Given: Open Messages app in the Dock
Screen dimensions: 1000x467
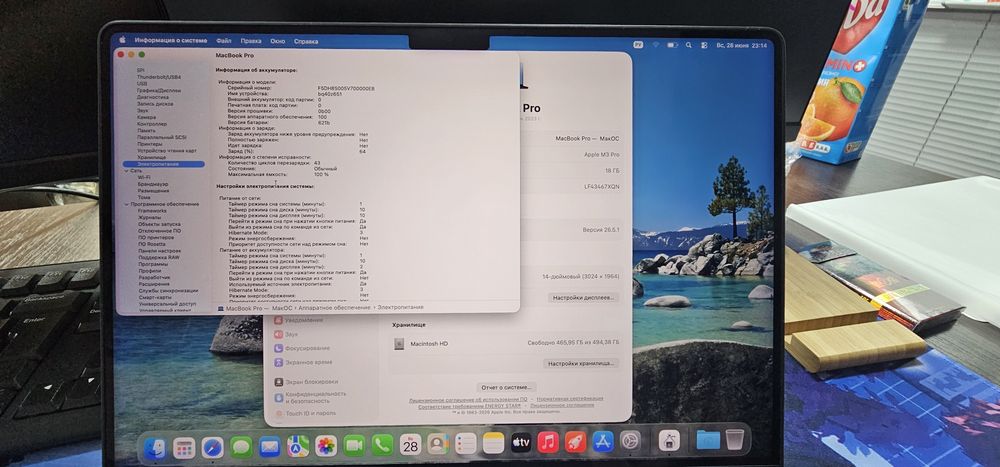Looking at the screenshot, I should point(241,447).
